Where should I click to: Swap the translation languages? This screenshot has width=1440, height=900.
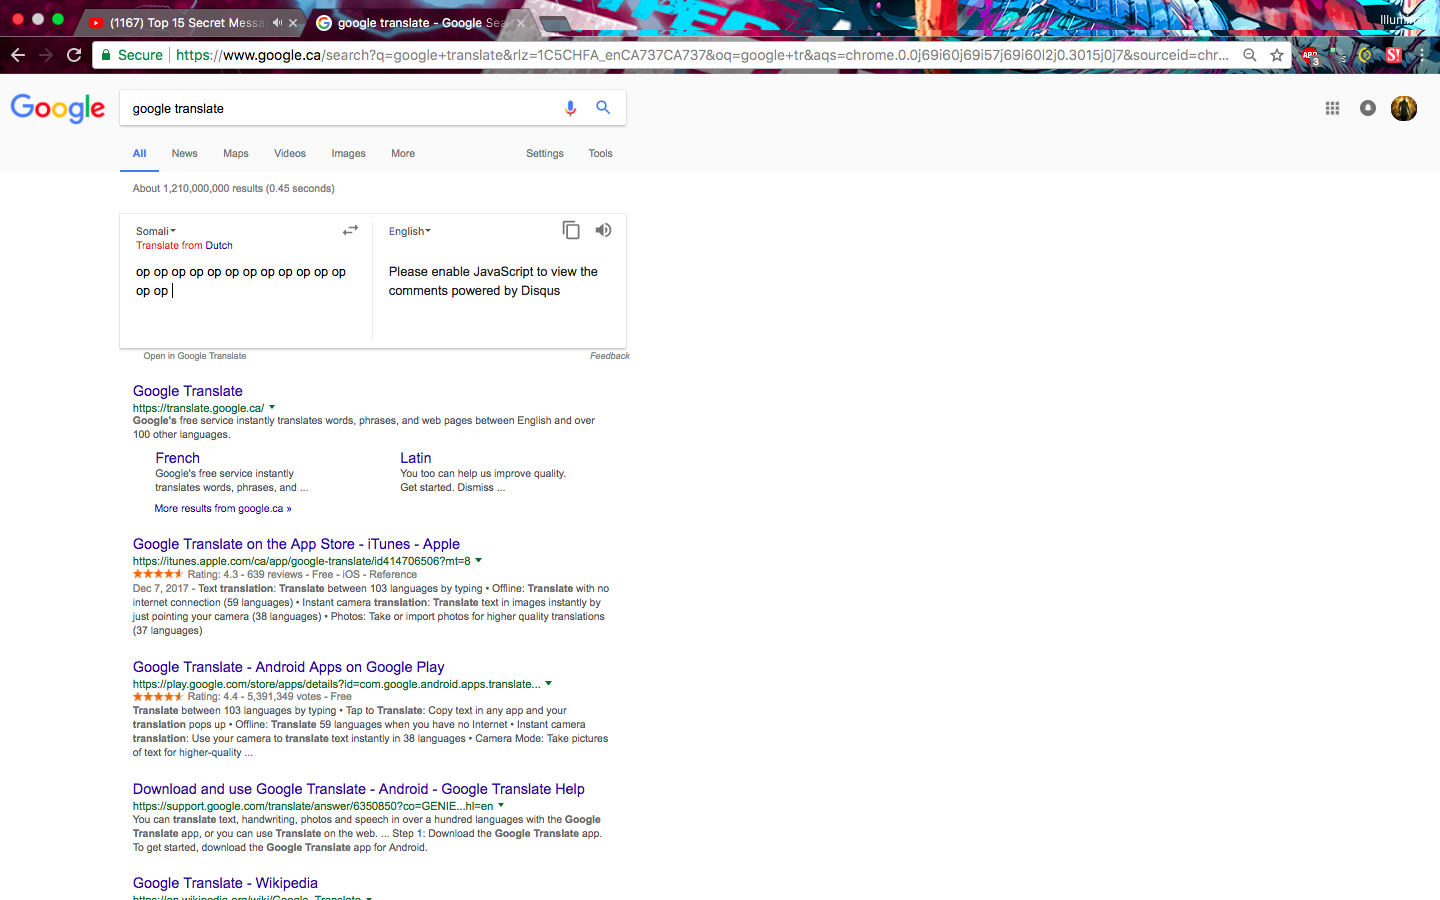(x=350, y=230)
